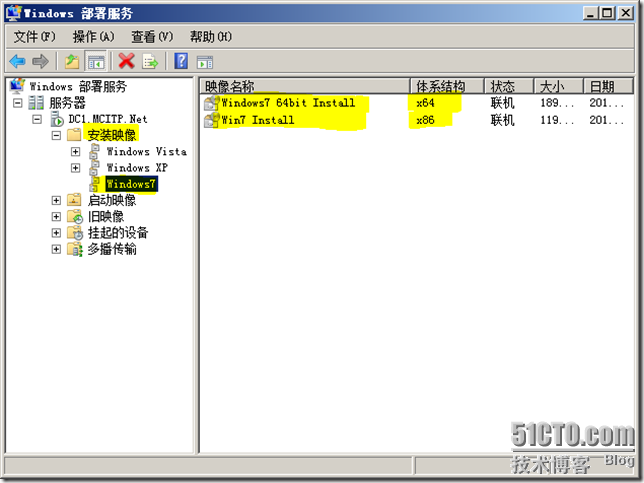Screen dimensions: 644x483
Task: Open the 文件(F) menu
Action: [x=34, y=37]
